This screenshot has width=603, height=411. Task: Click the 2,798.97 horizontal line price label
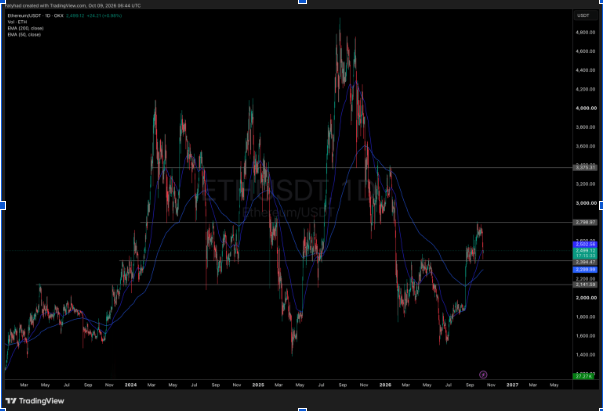585,222
